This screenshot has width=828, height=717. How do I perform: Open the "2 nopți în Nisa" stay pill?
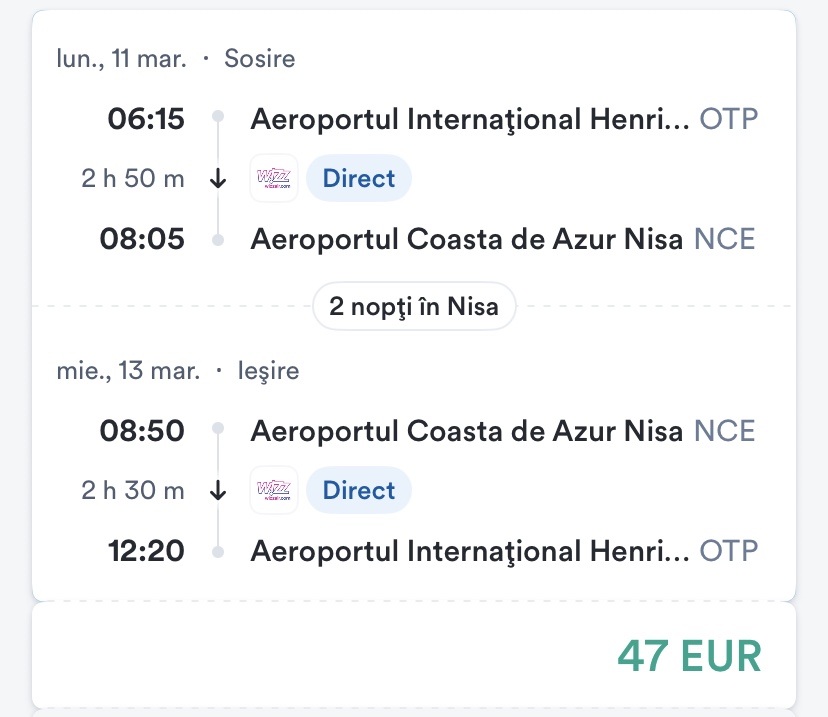(x=414, y=306)
